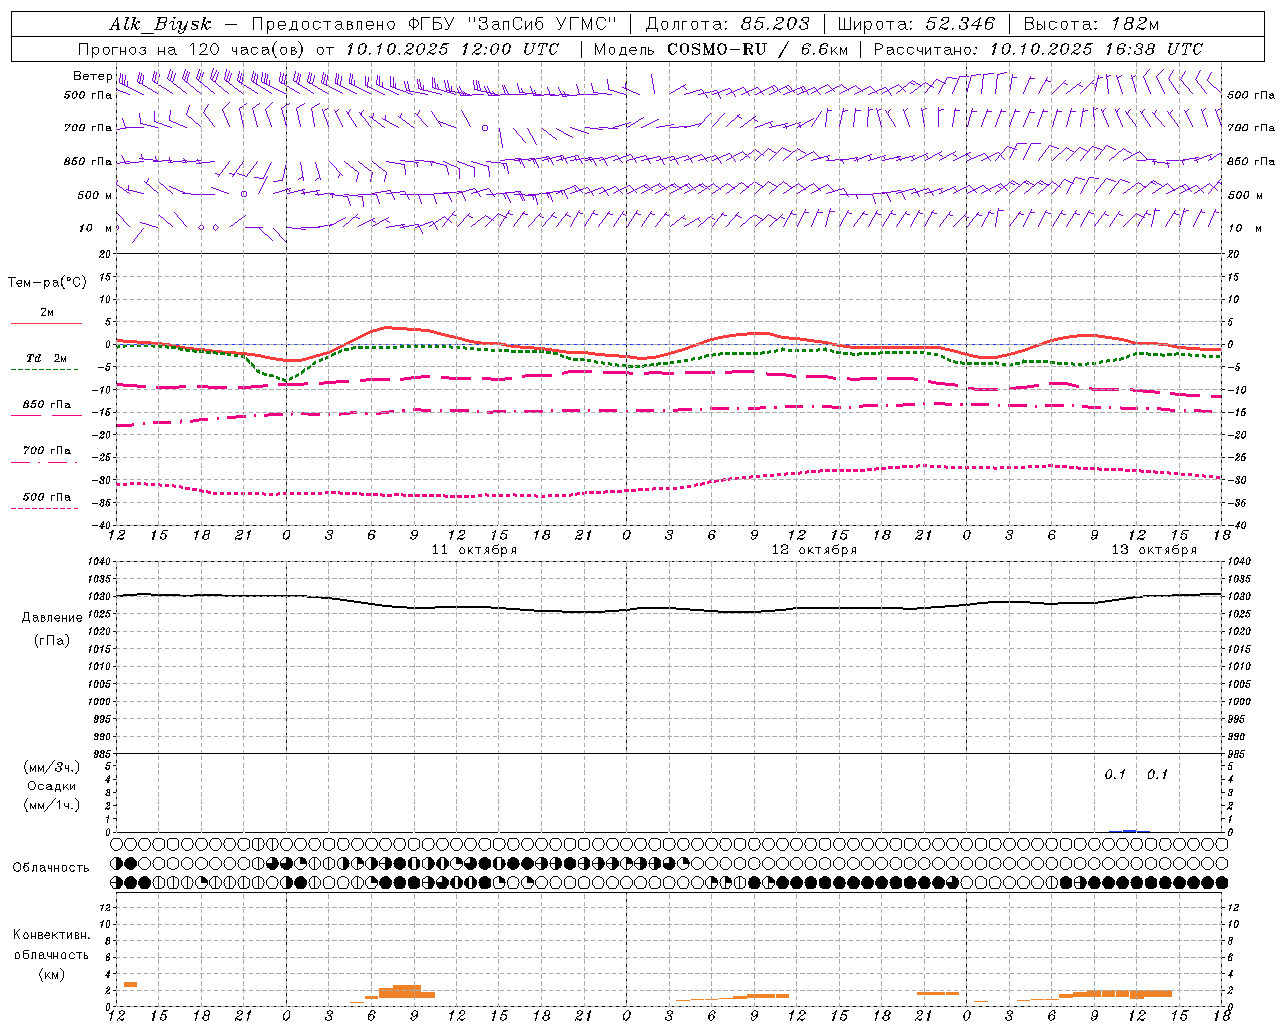The image size is (1280, 1024).
Task: Select the 'Предоставлено ФГБУ ЗапСиб УГМС' provider text
Action: click(434, 24)
